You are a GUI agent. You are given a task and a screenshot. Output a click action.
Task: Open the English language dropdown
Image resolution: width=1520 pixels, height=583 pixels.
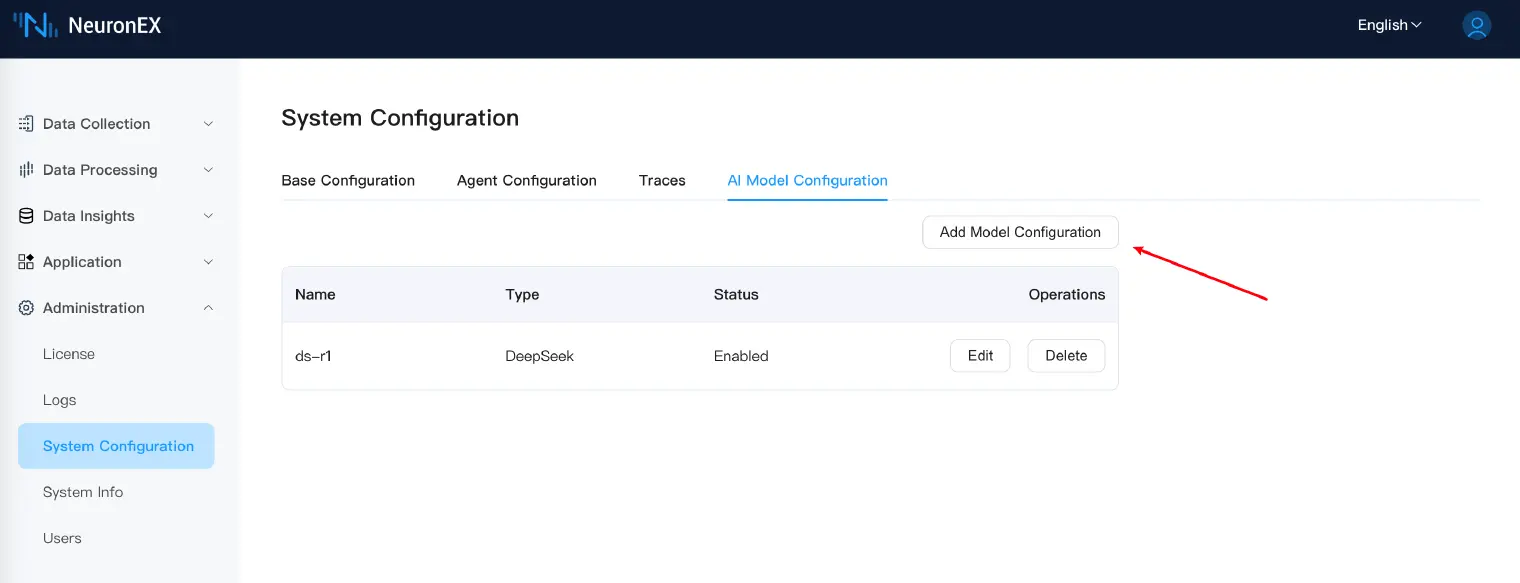(x=1389, y=26)
